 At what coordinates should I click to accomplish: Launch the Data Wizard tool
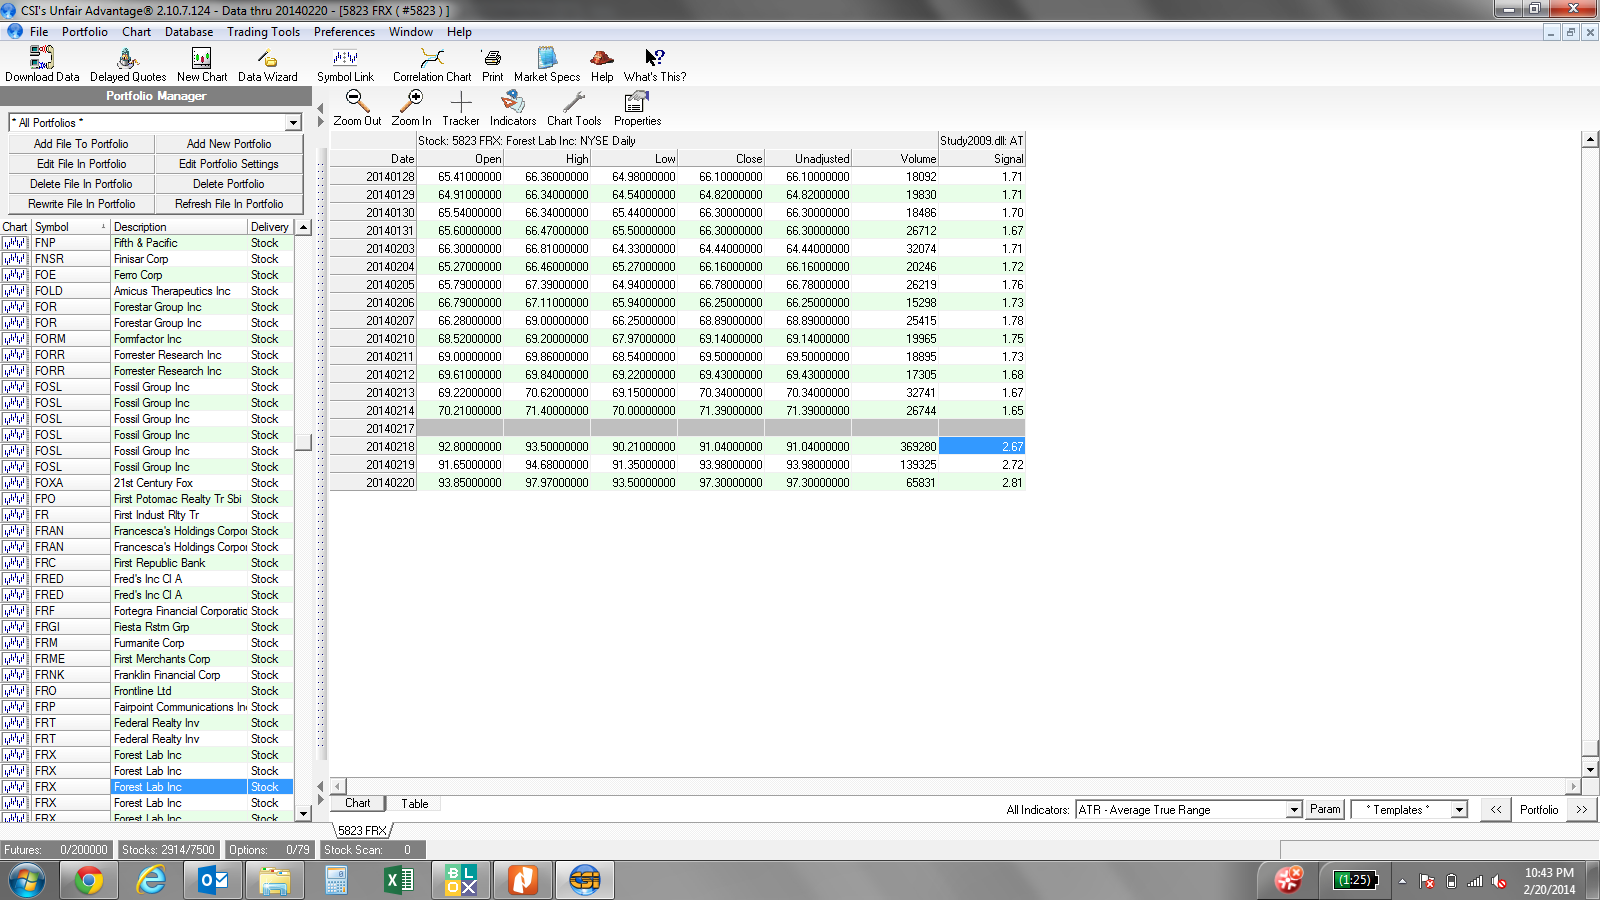pos(267,64)
